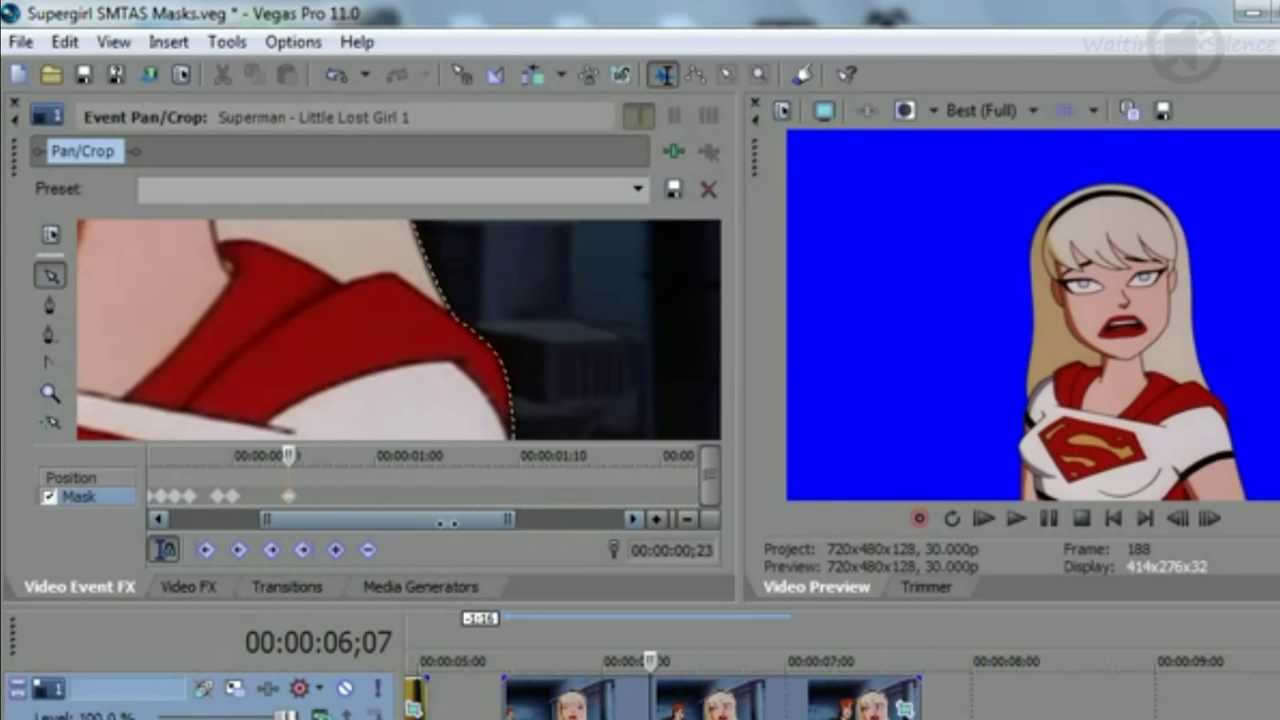Click the Remove Plug-In icon in Pan/Crop

(709, 152)
